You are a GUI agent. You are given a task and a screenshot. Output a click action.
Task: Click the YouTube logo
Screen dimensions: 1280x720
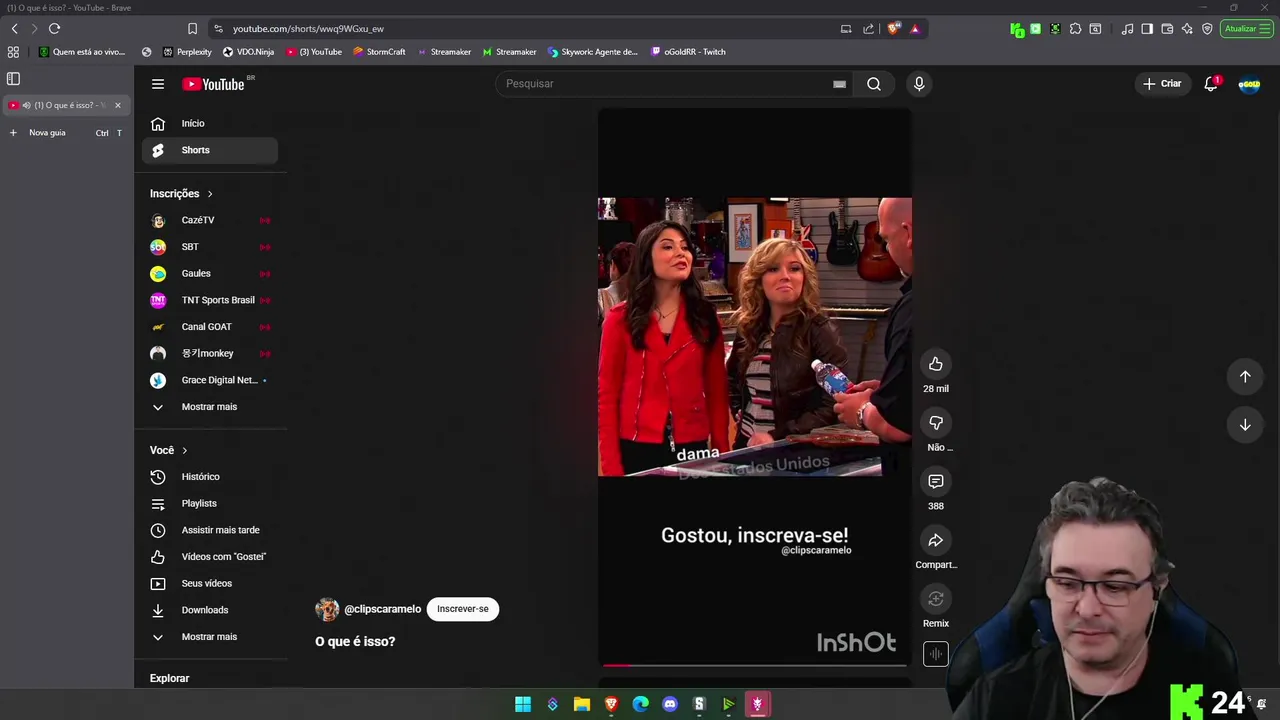point(214,84)
